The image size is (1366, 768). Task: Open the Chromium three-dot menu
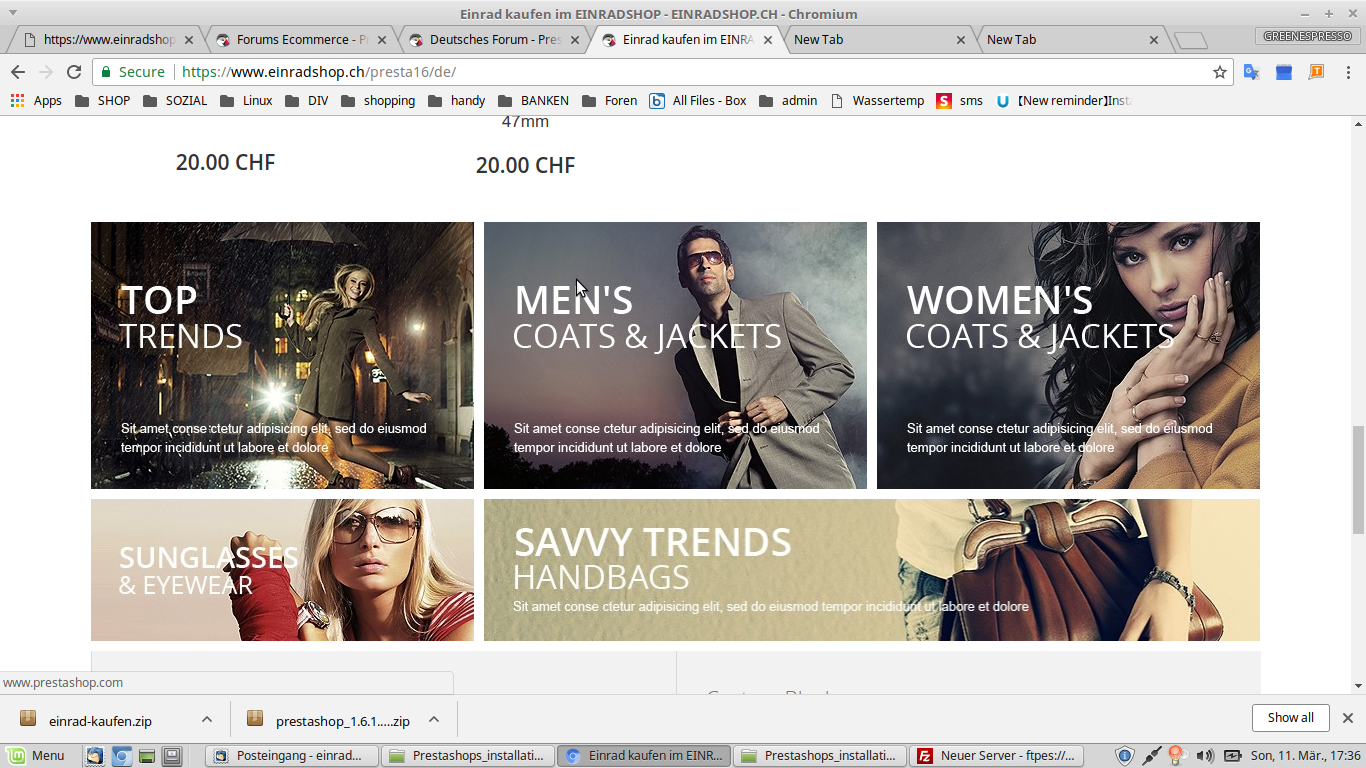point(1348,72)
